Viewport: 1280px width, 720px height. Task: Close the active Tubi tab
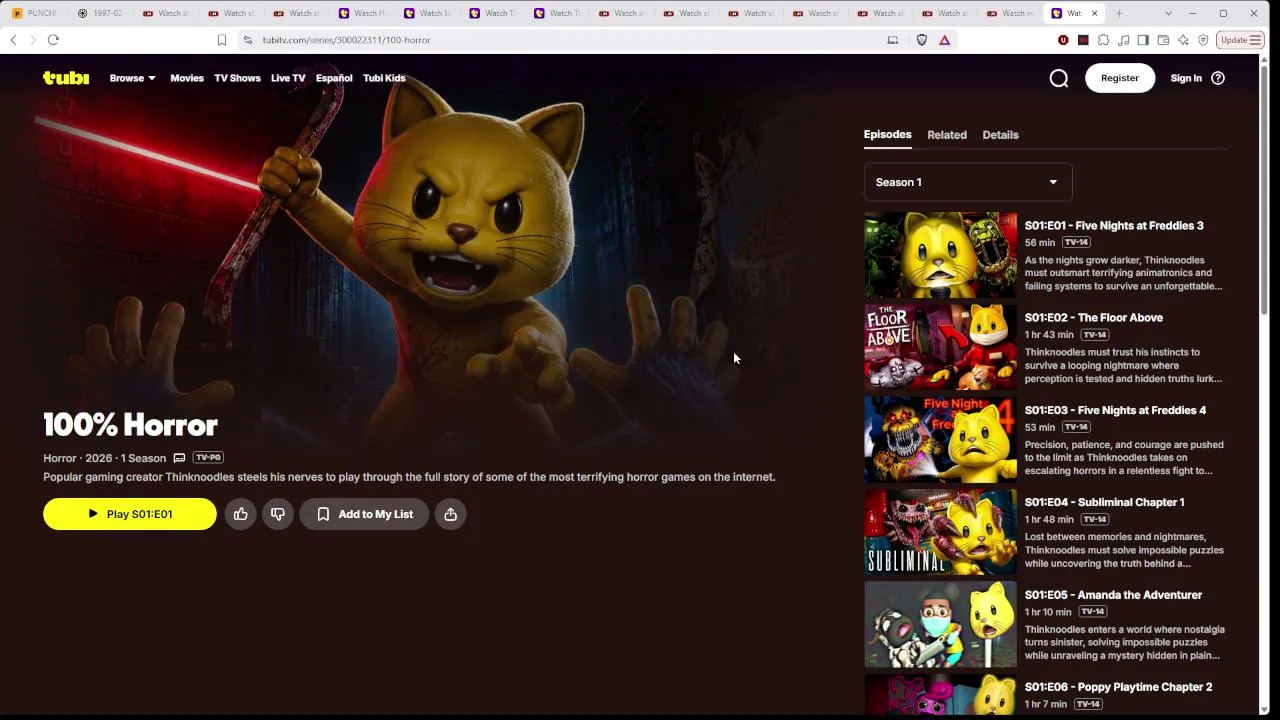point(1094,13)
